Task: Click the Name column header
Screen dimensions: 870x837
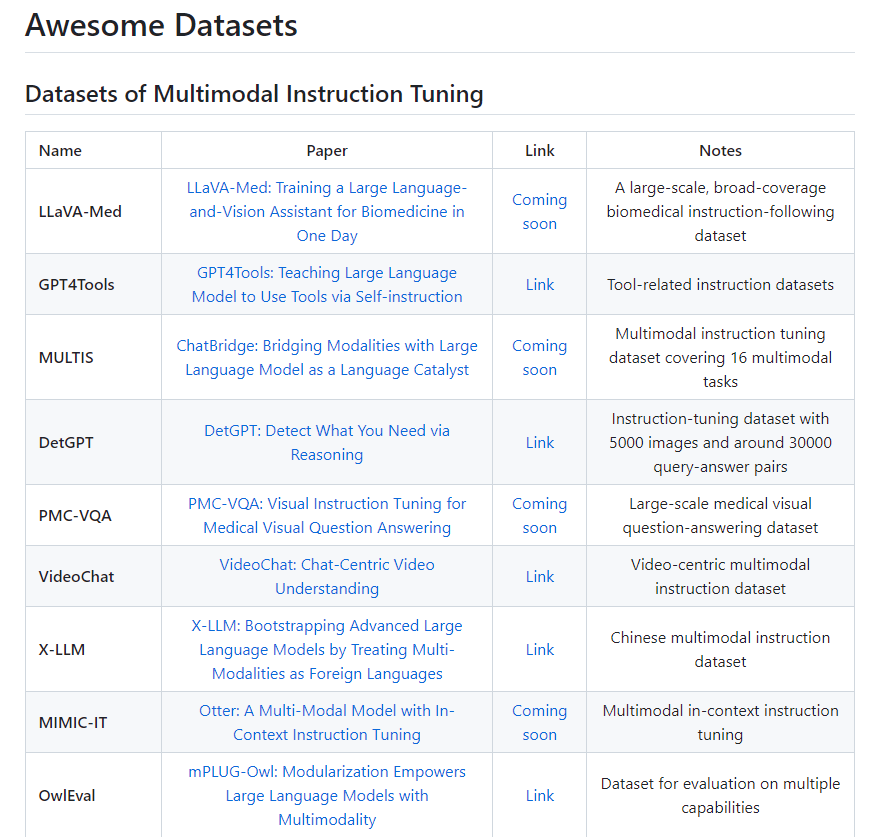Action: (60, 151)
